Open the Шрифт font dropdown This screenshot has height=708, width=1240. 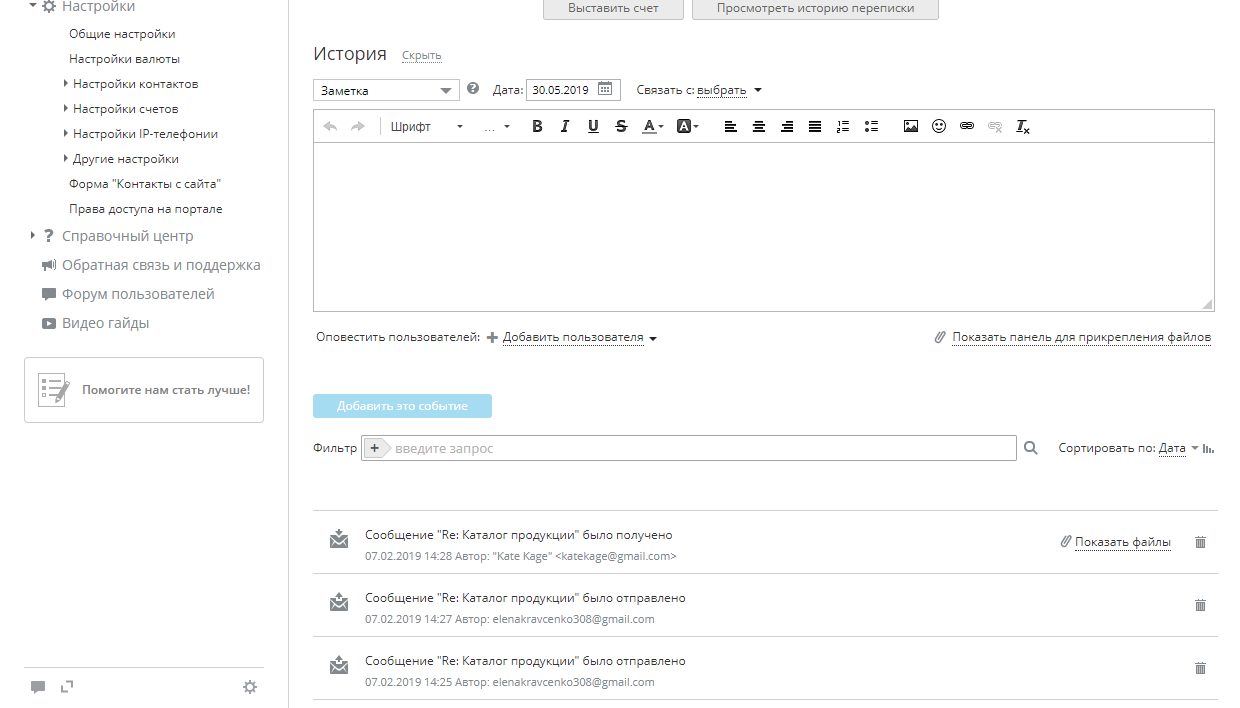pyautogui.click(x=427, y=127)
